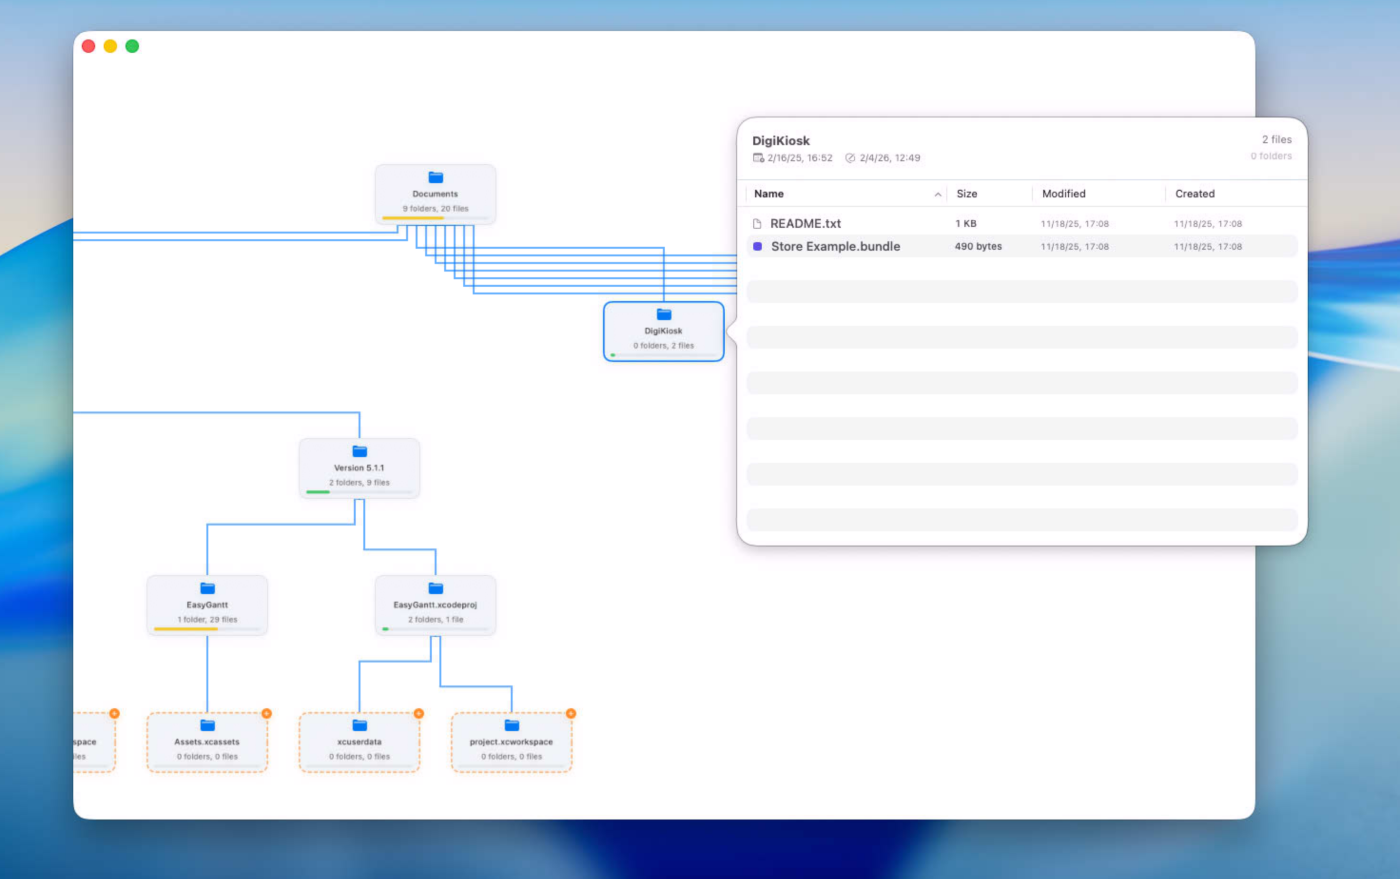
Task: Select the DigiKiosk folder node
Action: click(663, 331)
